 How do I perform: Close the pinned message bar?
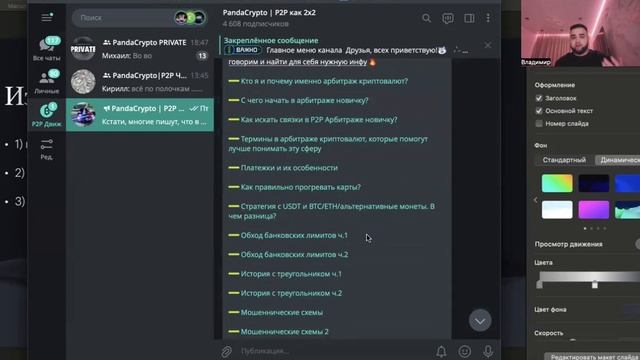(x=488, y=45)
